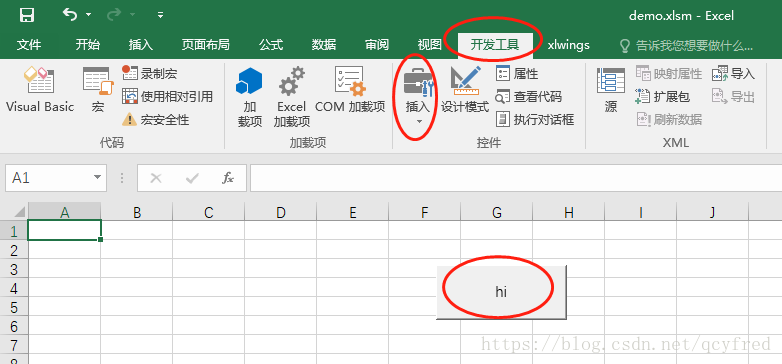Switch to the 审阅 tab
782x364 pixels.
coord(377,45)
